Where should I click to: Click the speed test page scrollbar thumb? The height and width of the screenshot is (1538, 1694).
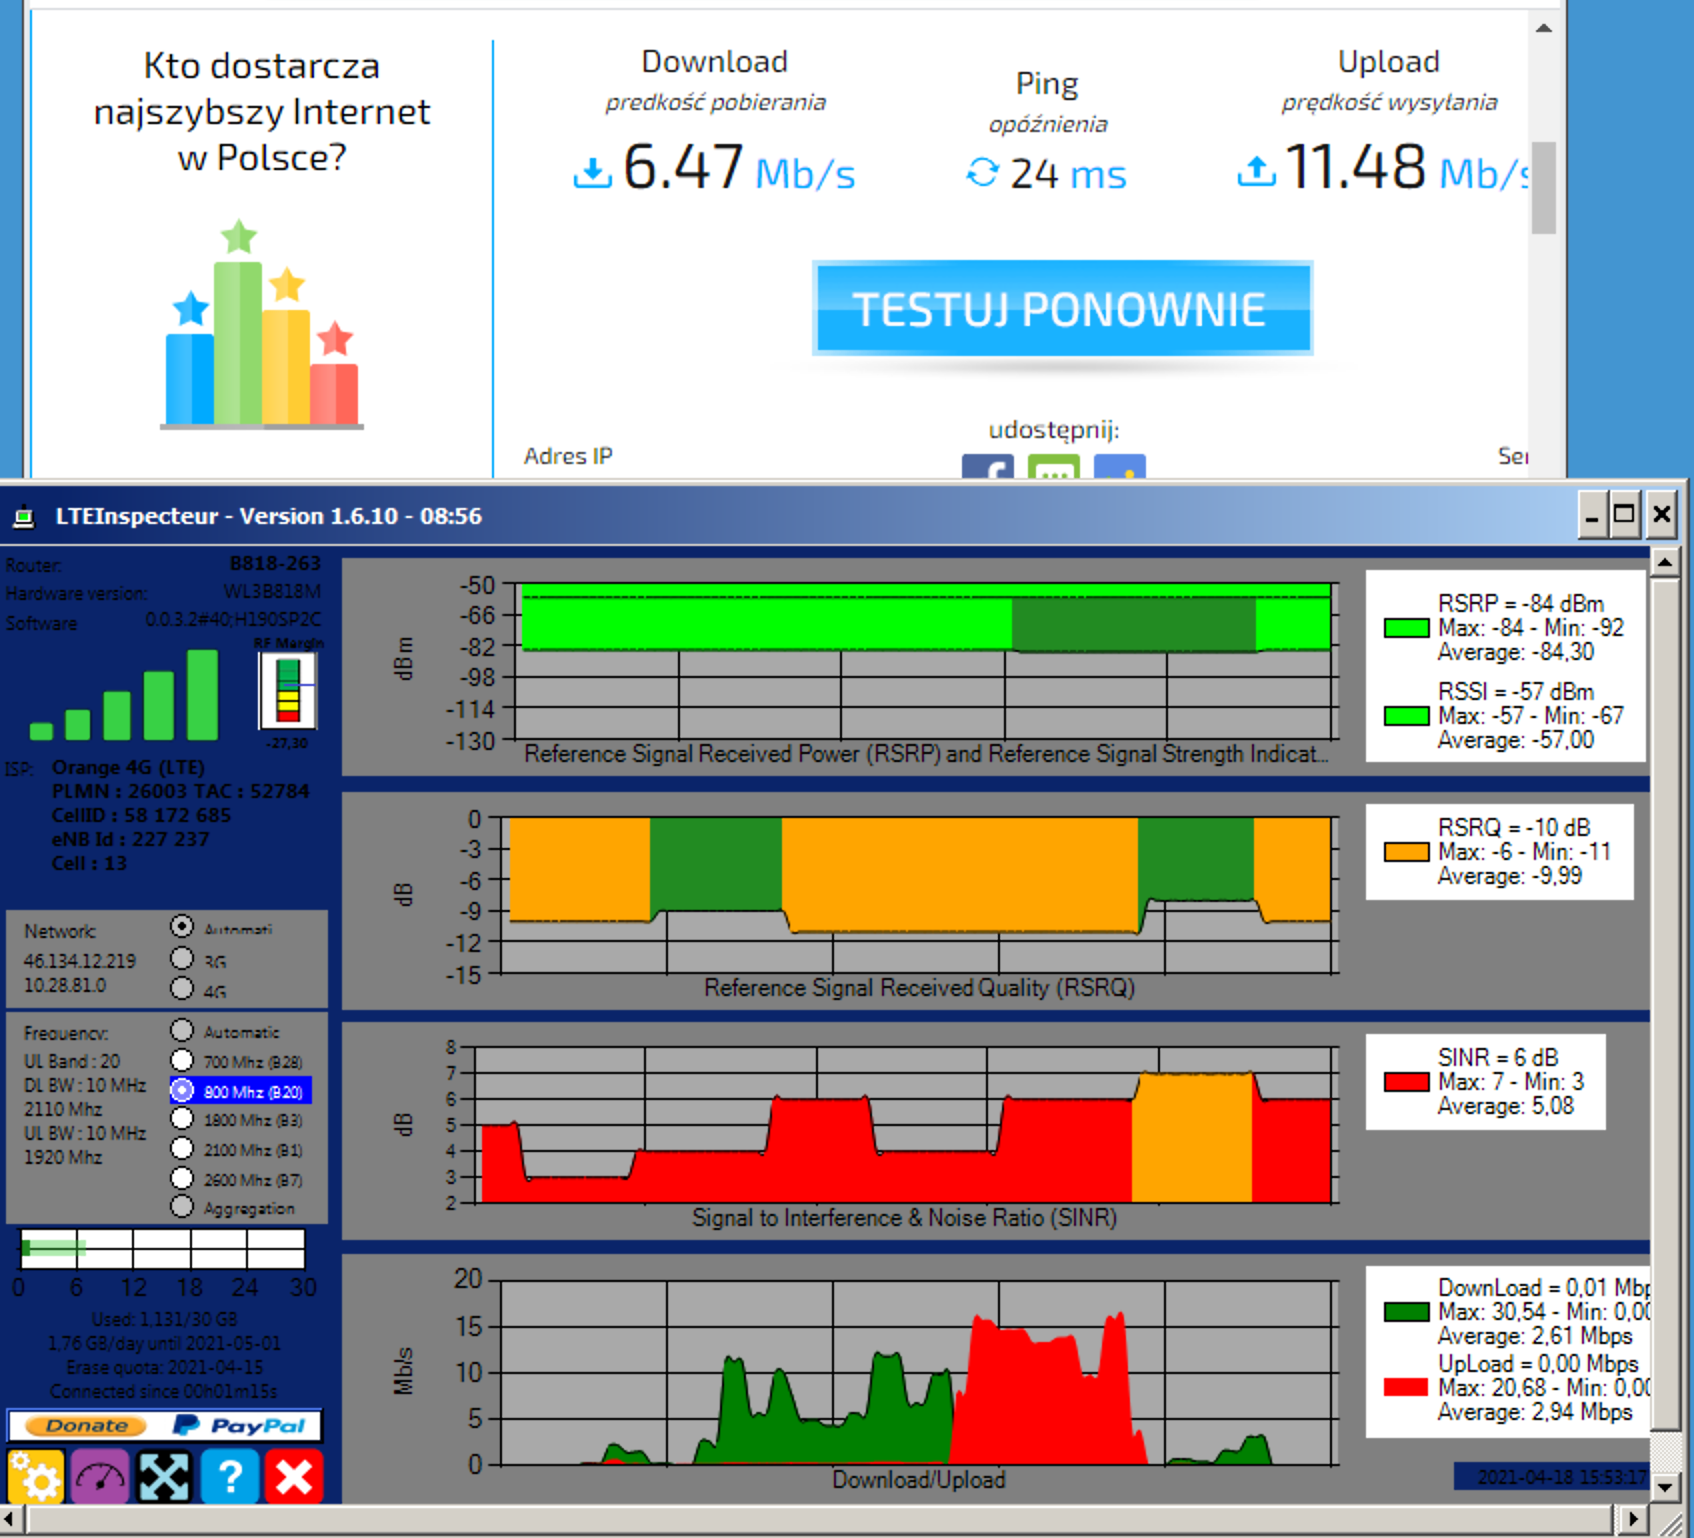1544,187
